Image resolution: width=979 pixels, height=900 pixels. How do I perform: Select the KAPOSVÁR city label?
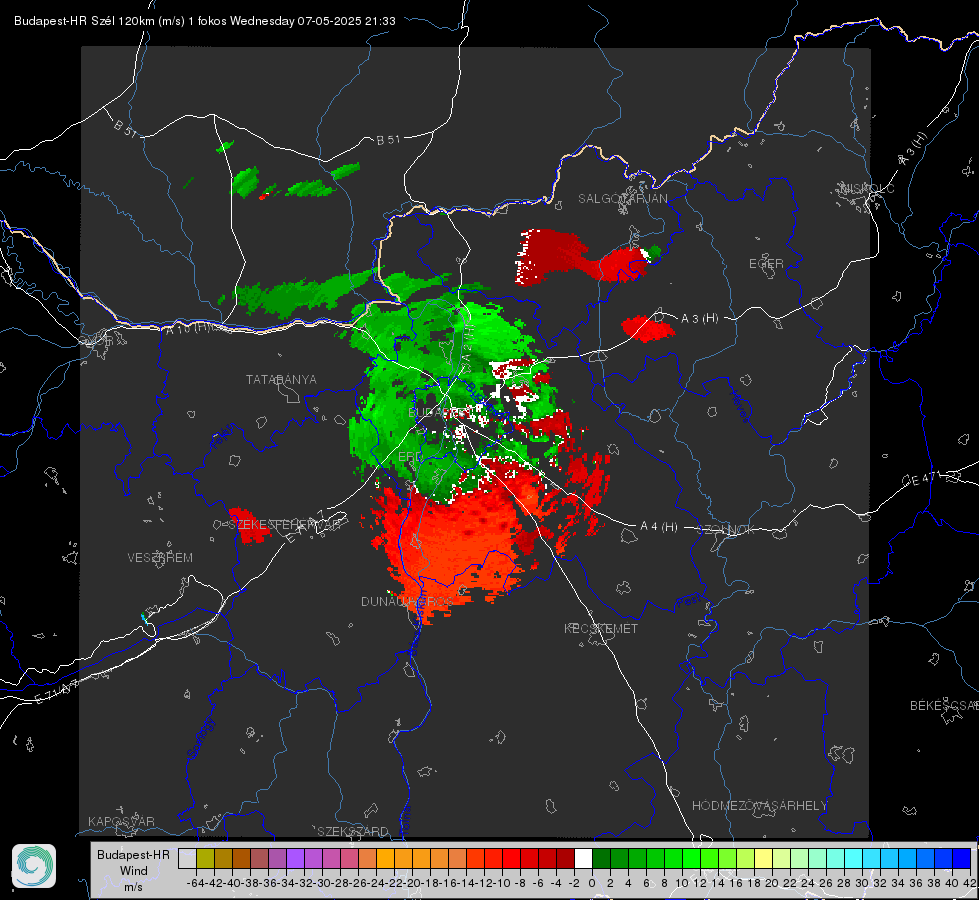(x=121, y=821)
